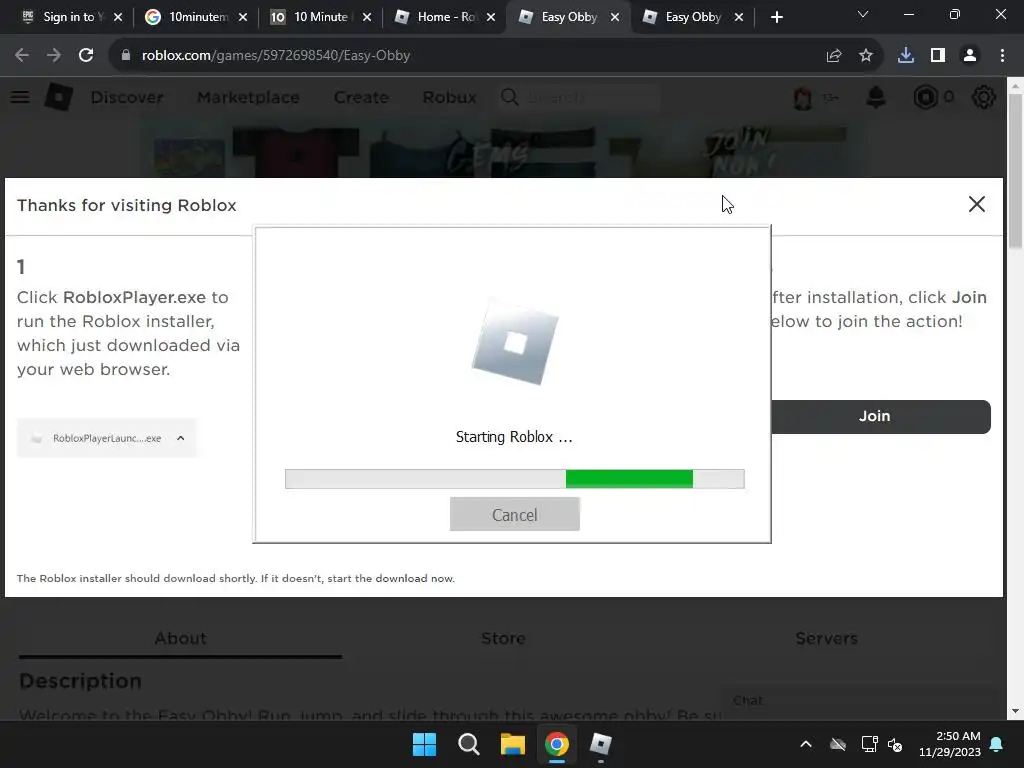
Task: Open Robux balance icon
Action: pos(925,97)
